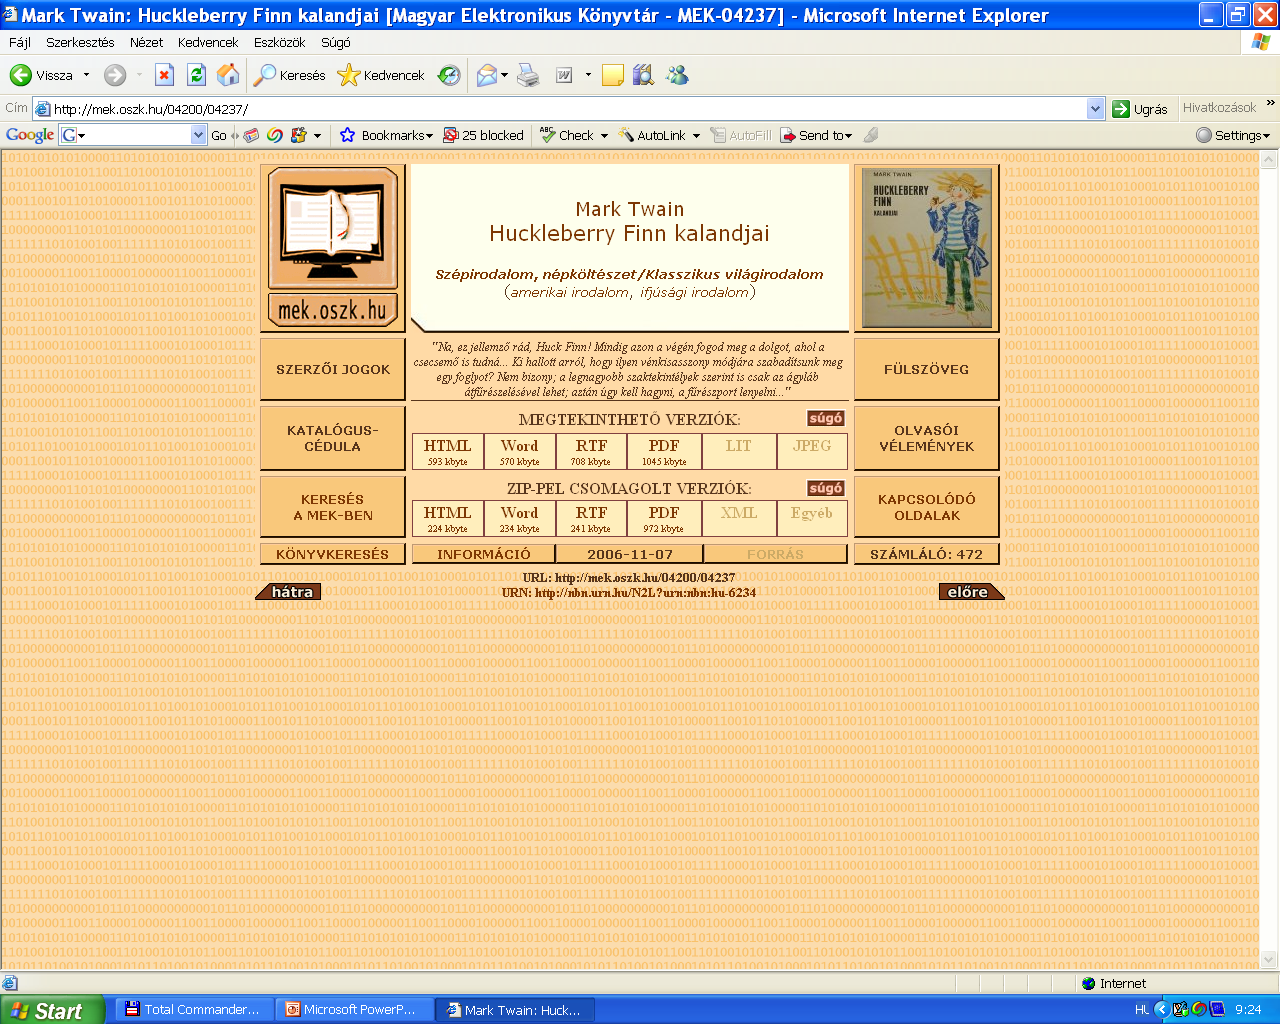Open the Keresés search pane
The height and width of the screenshot is (1024, 1280).
[289, 75]
